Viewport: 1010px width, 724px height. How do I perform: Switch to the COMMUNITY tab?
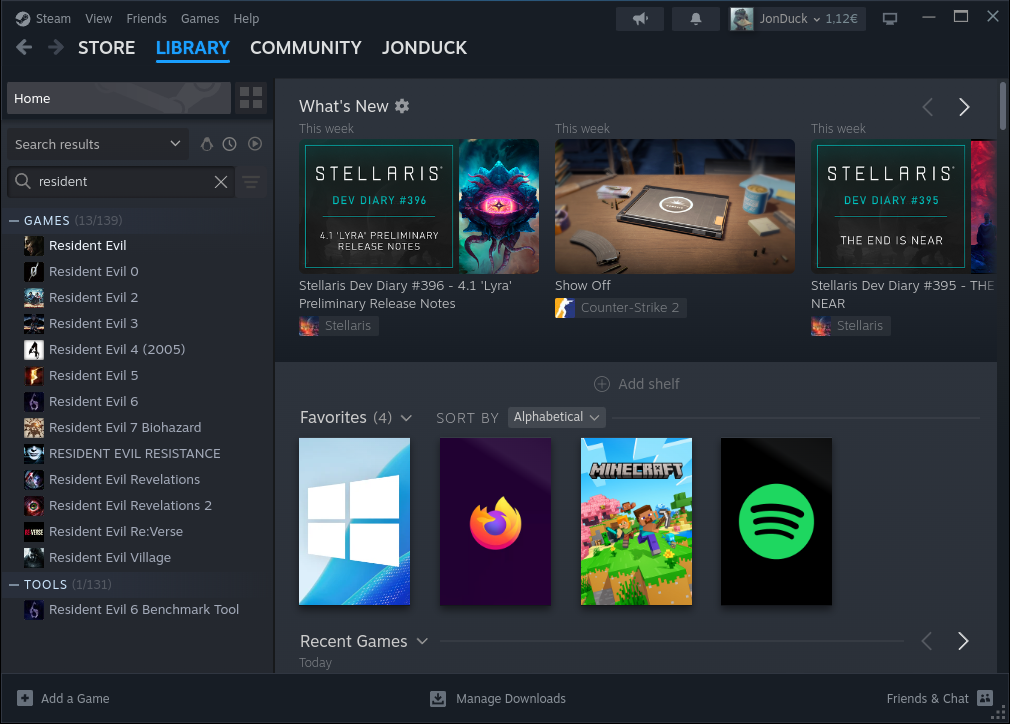(x=306, y=48)
